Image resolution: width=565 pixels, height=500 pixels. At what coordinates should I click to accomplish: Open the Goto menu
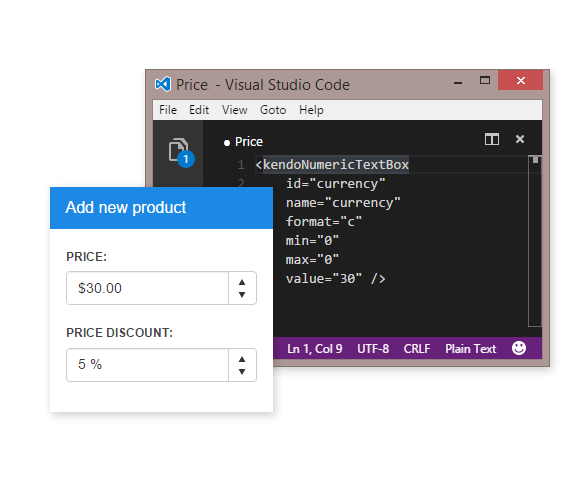(x=273, y=110)
